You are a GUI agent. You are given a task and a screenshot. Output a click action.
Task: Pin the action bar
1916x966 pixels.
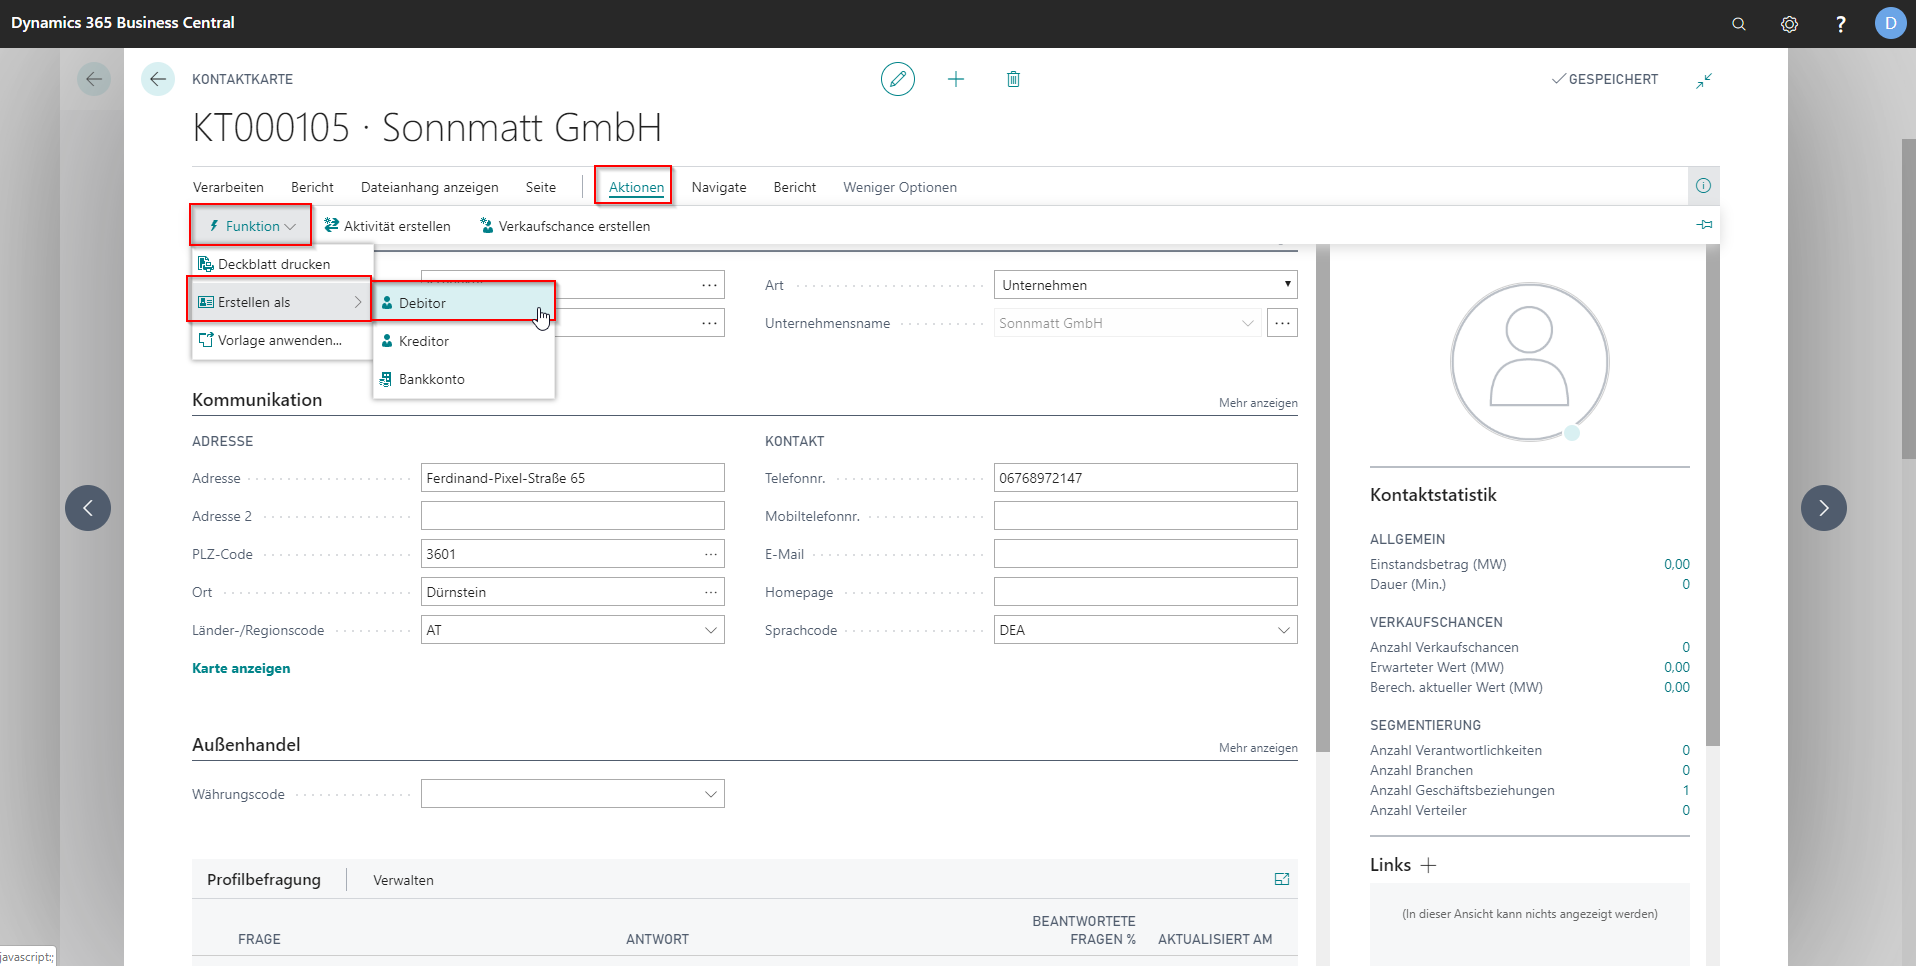coord(1704,225)
